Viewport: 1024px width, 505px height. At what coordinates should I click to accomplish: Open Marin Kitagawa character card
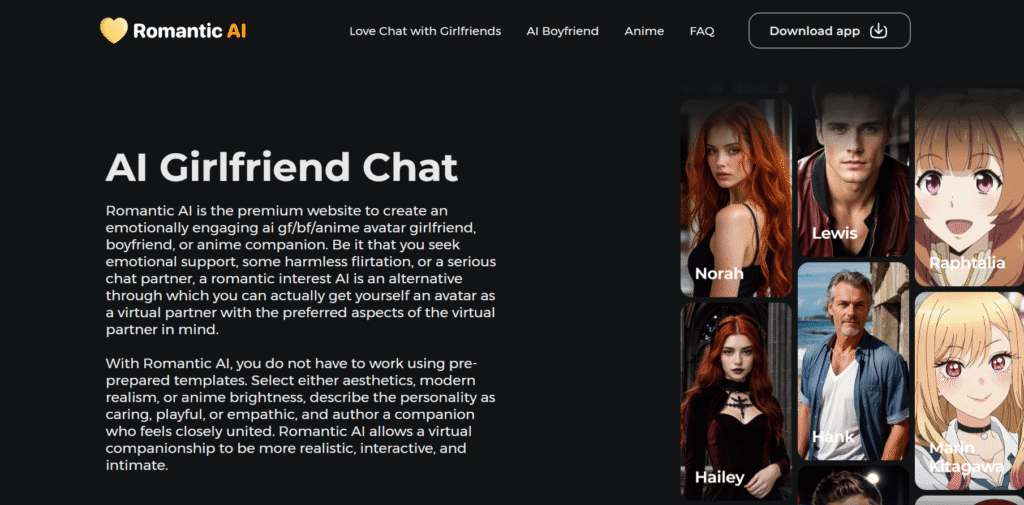(x=969, y=391)
